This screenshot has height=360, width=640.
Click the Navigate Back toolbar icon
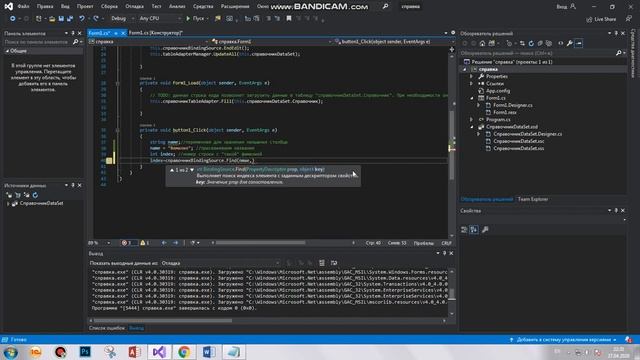click(x=13, y=18)
